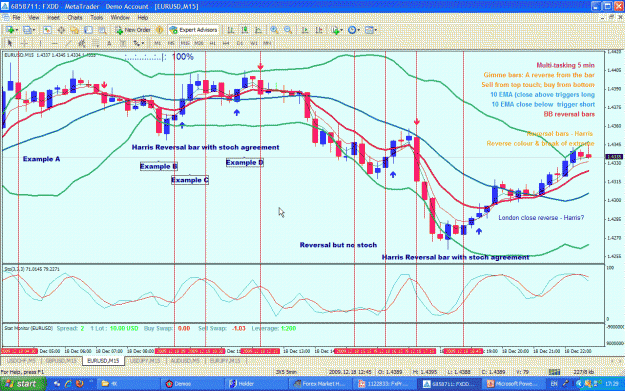Select the Crosshair tool
625x391 pixels.
tap(24, 43)
